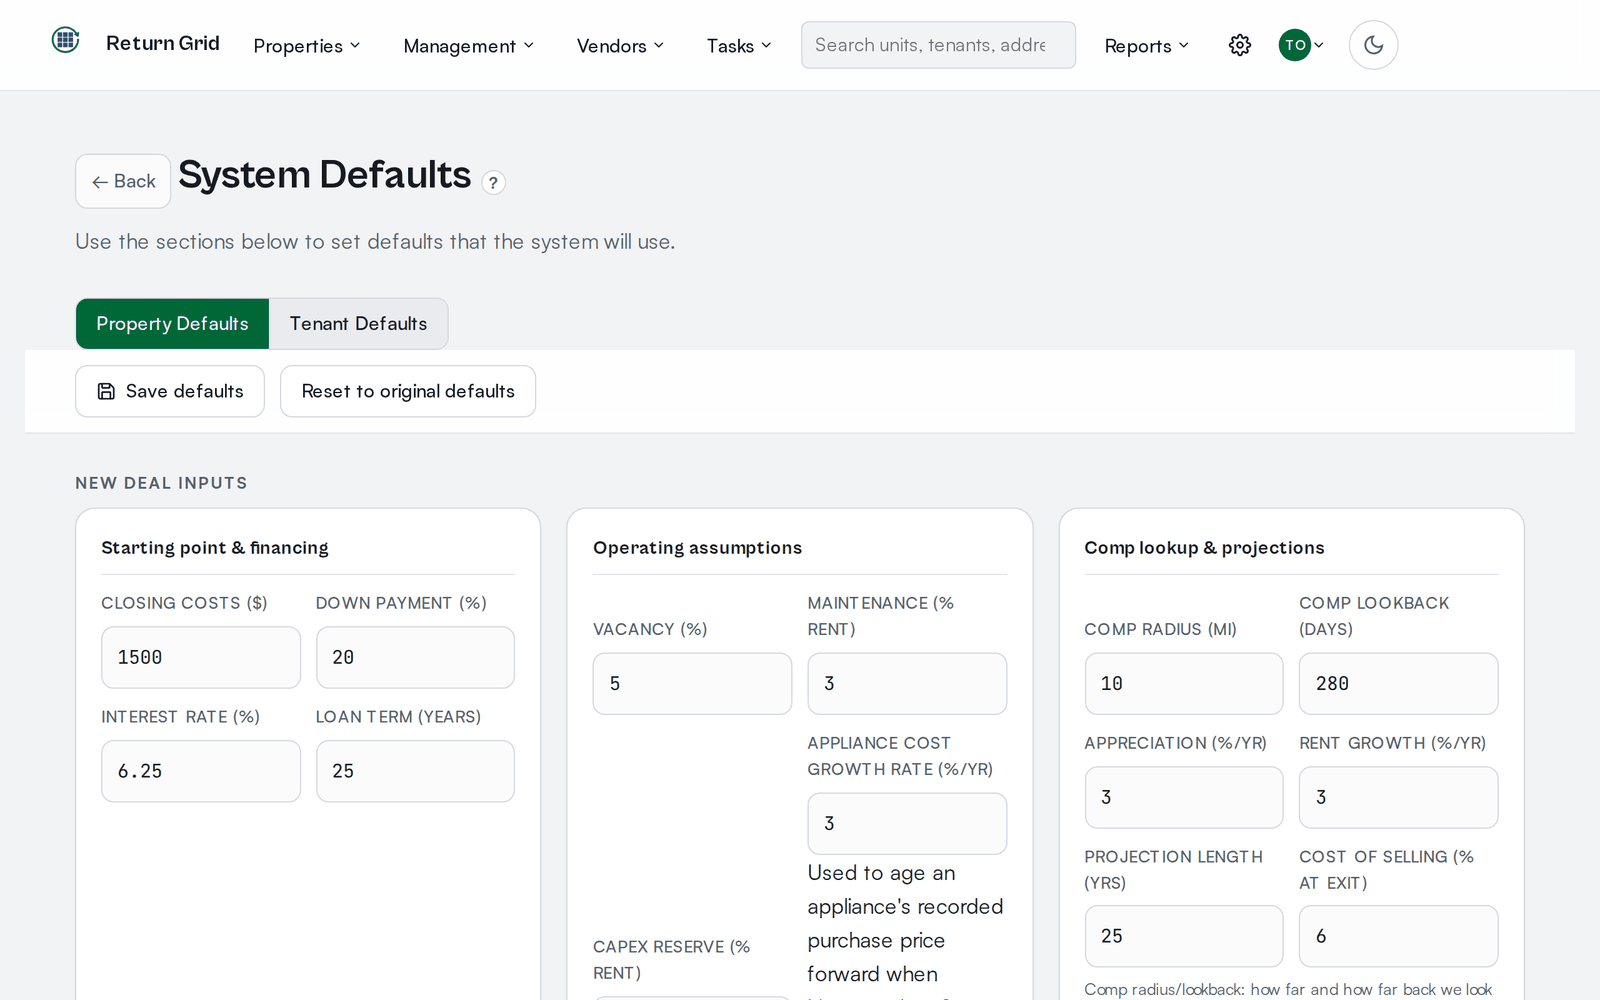Screen dimensions: 1600x1000
Task: Edit the Vacancy percent field
Action: click(x=692, y=684)
